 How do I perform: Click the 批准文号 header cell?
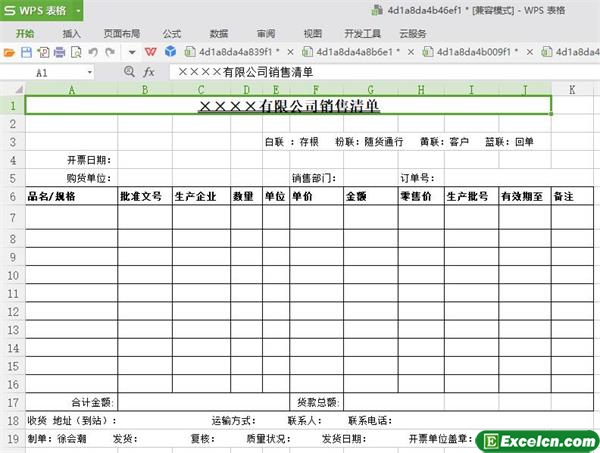(x=145, y=196)
